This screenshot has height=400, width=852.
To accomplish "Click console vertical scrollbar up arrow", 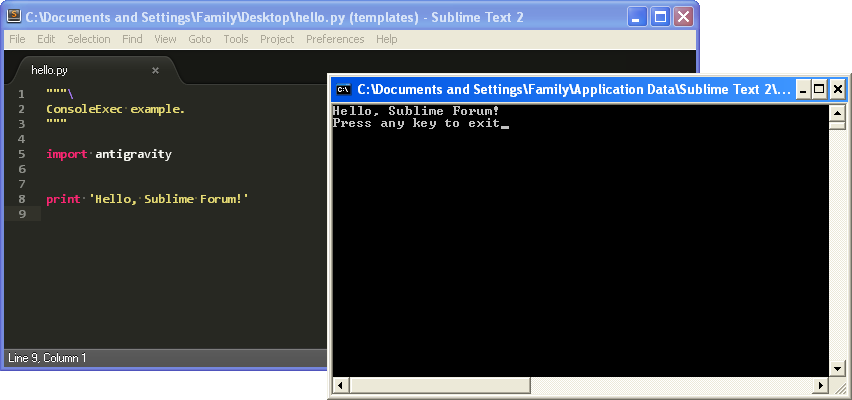I will pyautogui.click(x=837, y=111).
